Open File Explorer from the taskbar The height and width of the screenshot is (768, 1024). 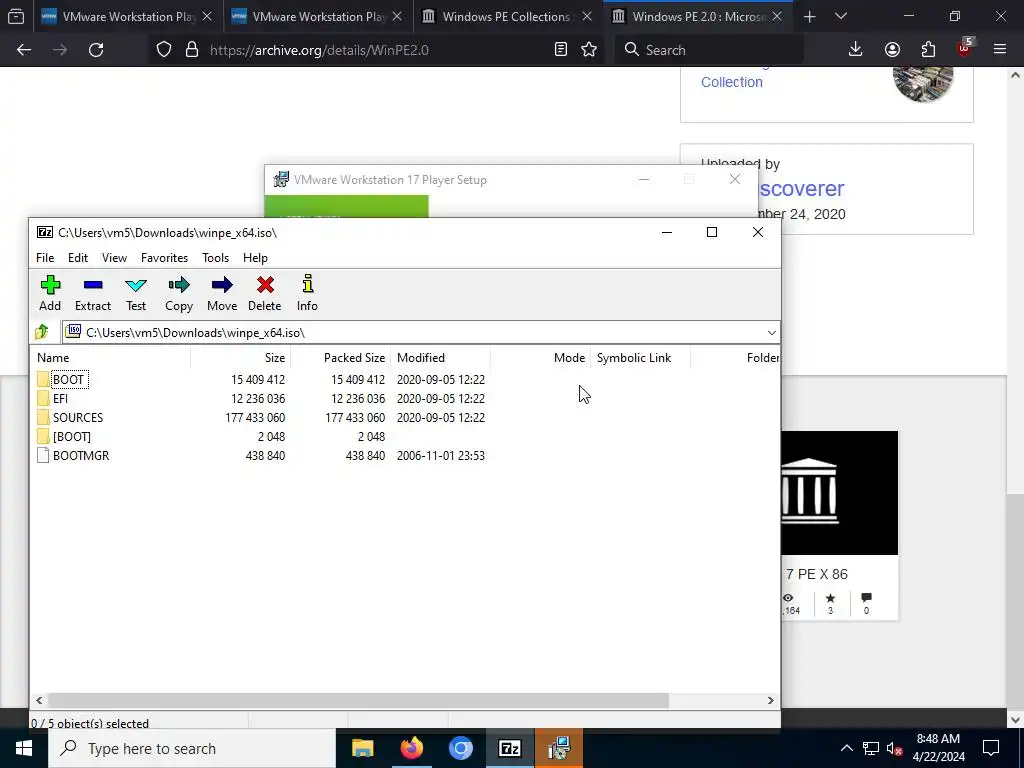[362, 748]
